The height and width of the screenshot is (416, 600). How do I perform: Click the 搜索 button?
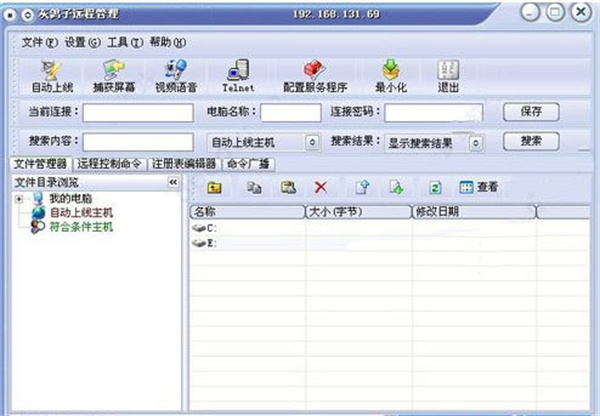tap(531, 141)
